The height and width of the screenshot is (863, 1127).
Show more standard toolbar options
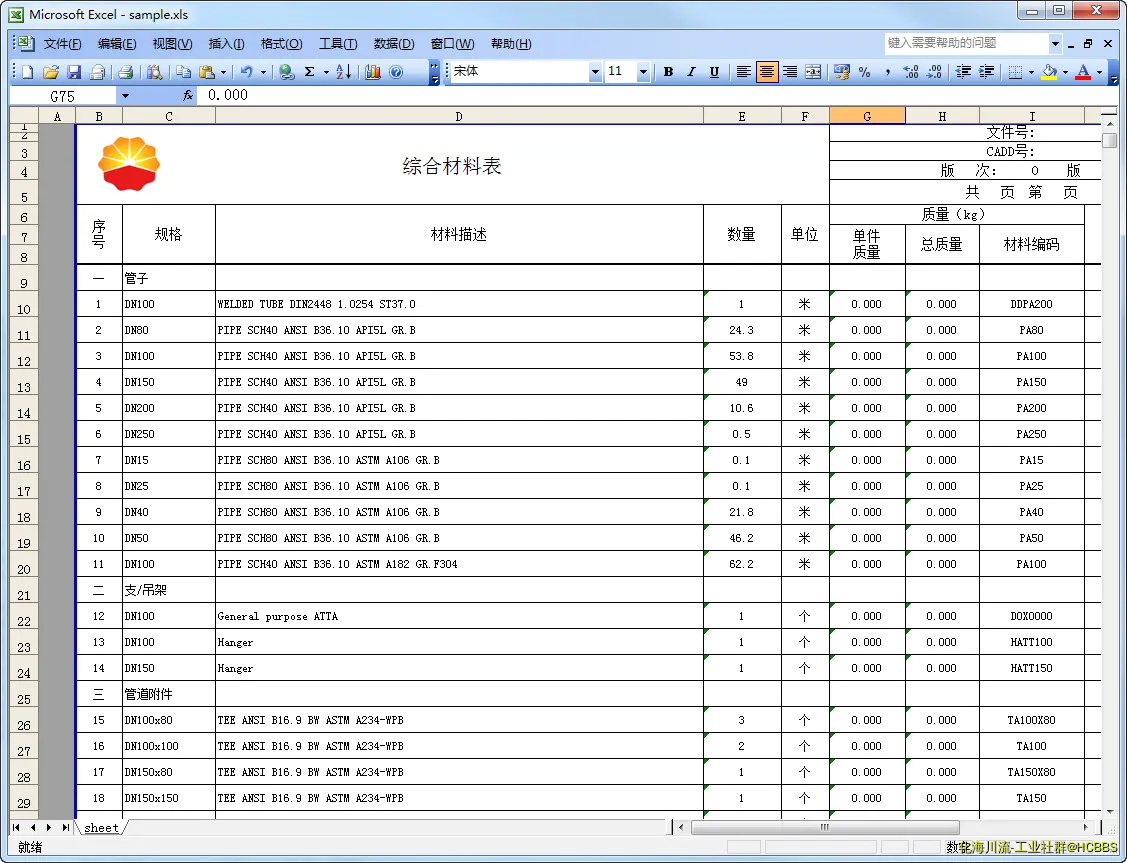click(x=434, y=72)
